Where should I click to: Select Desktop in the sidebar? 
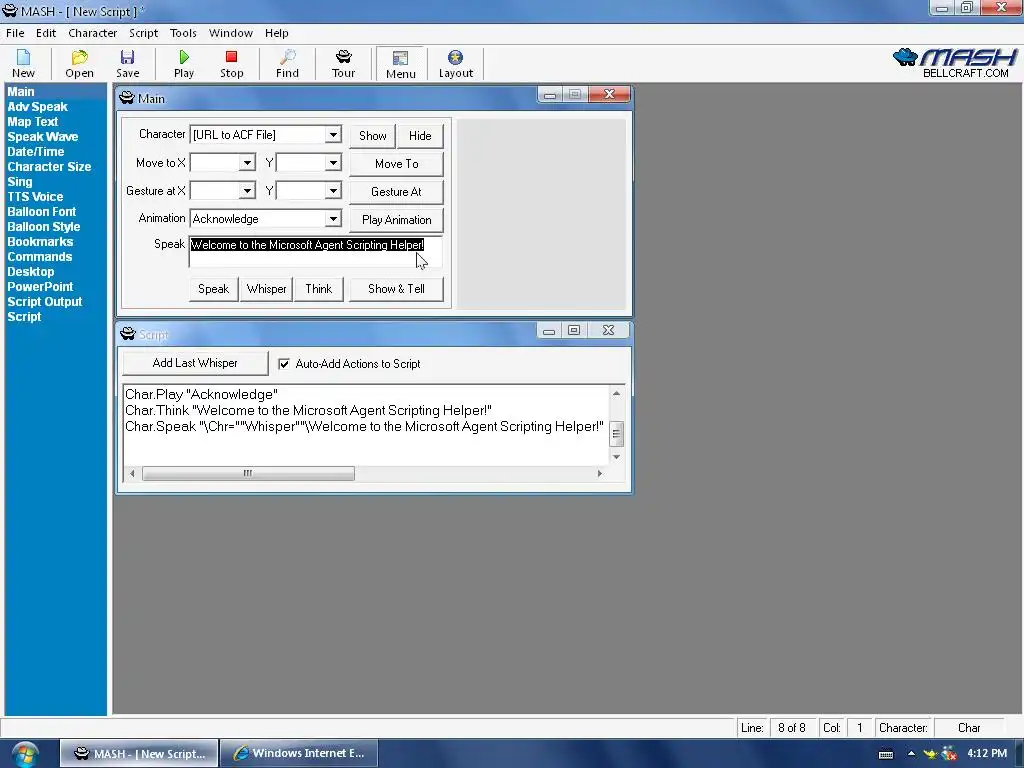coord(31,272)
